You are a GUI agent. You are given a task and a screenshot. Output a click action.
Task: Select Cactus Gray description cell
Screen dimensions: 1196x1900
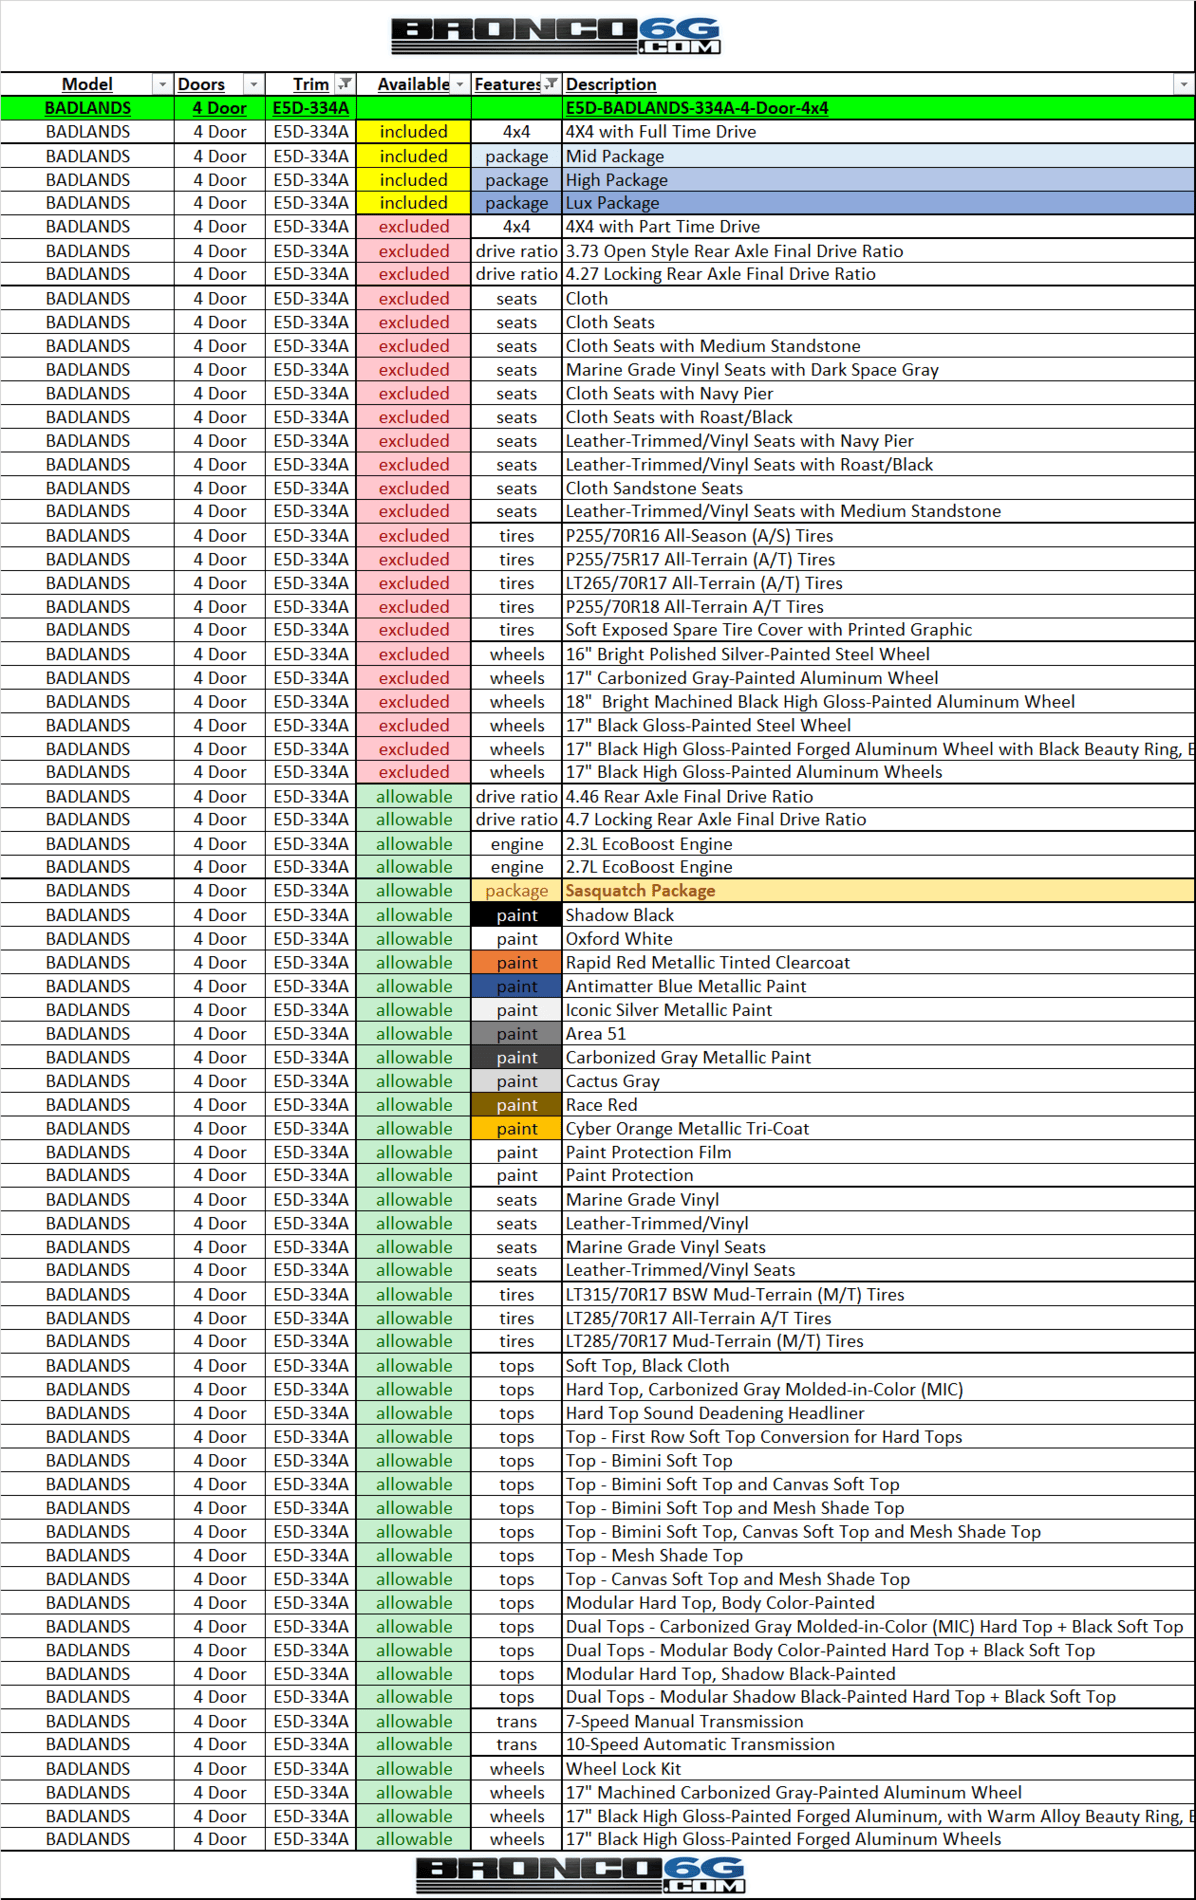tap(879, 1081)
